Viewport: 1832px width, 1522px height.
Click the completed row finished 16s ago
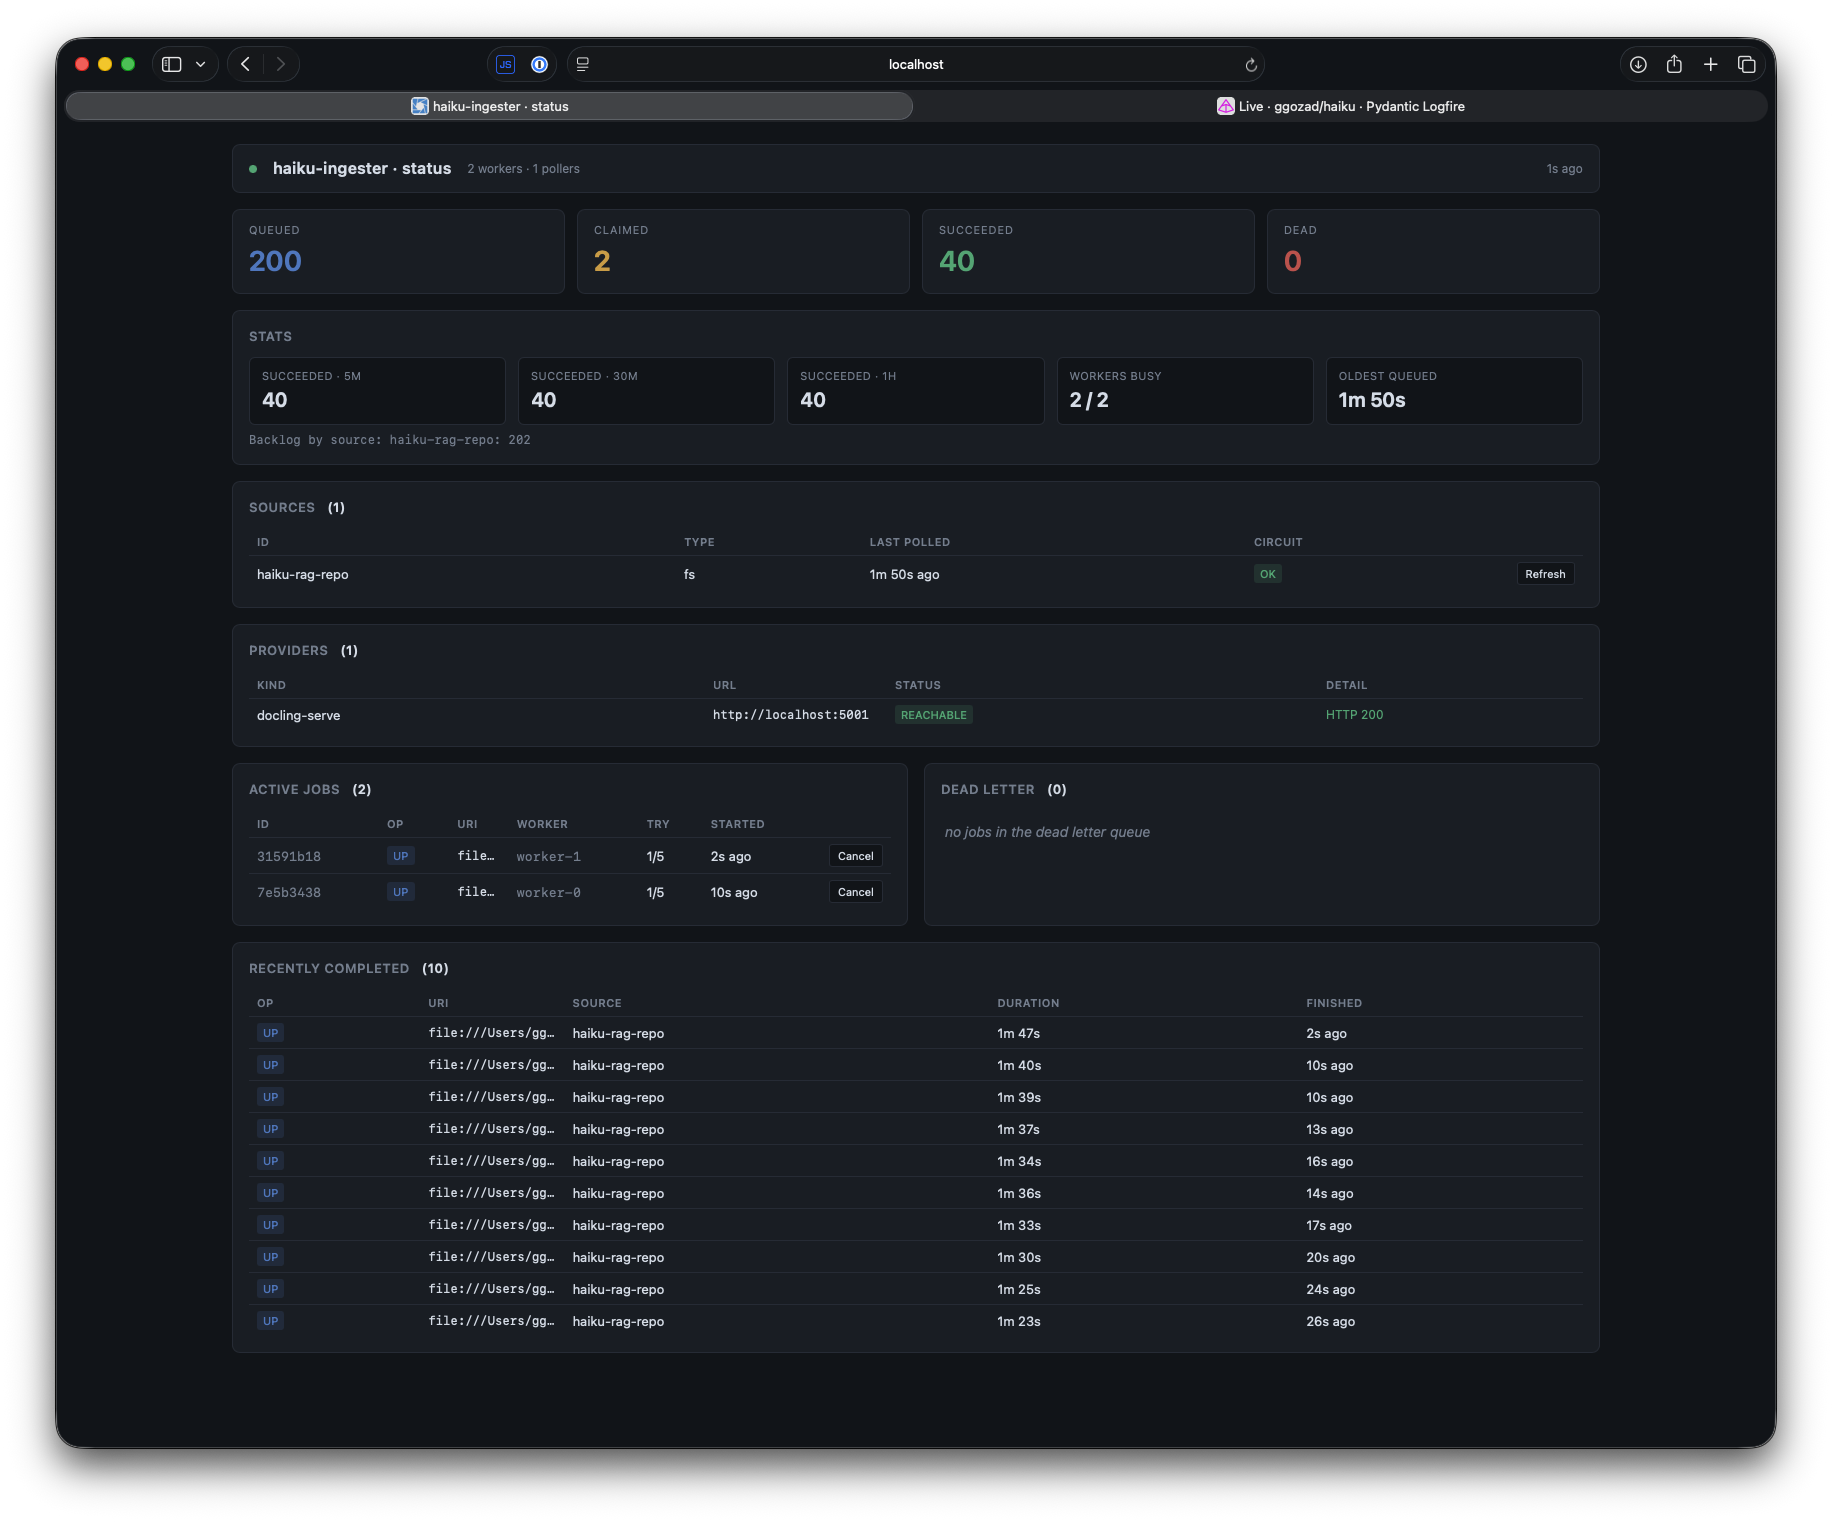click(915, 1161)
